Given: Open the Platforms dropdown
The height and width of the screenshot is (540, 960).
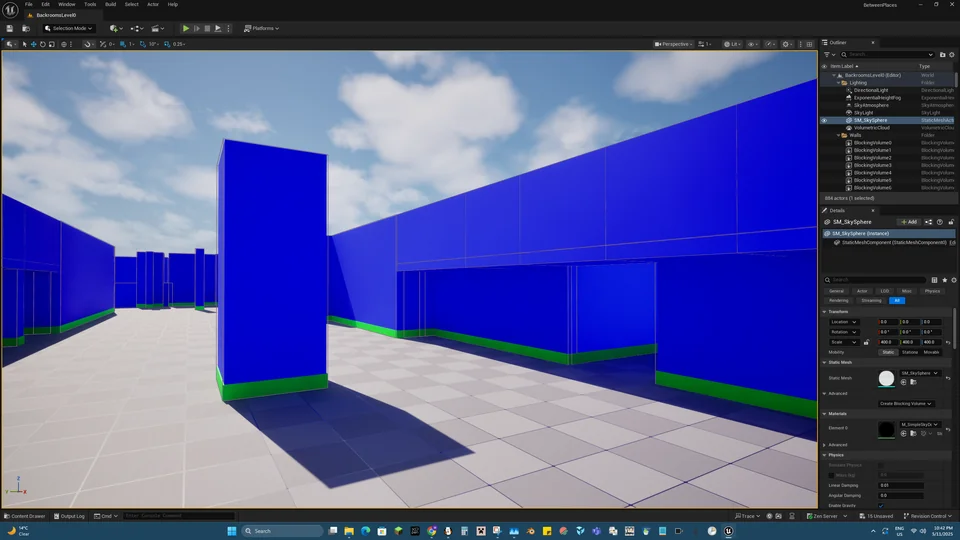Looking at the screenshot, I should pos(261,28).
